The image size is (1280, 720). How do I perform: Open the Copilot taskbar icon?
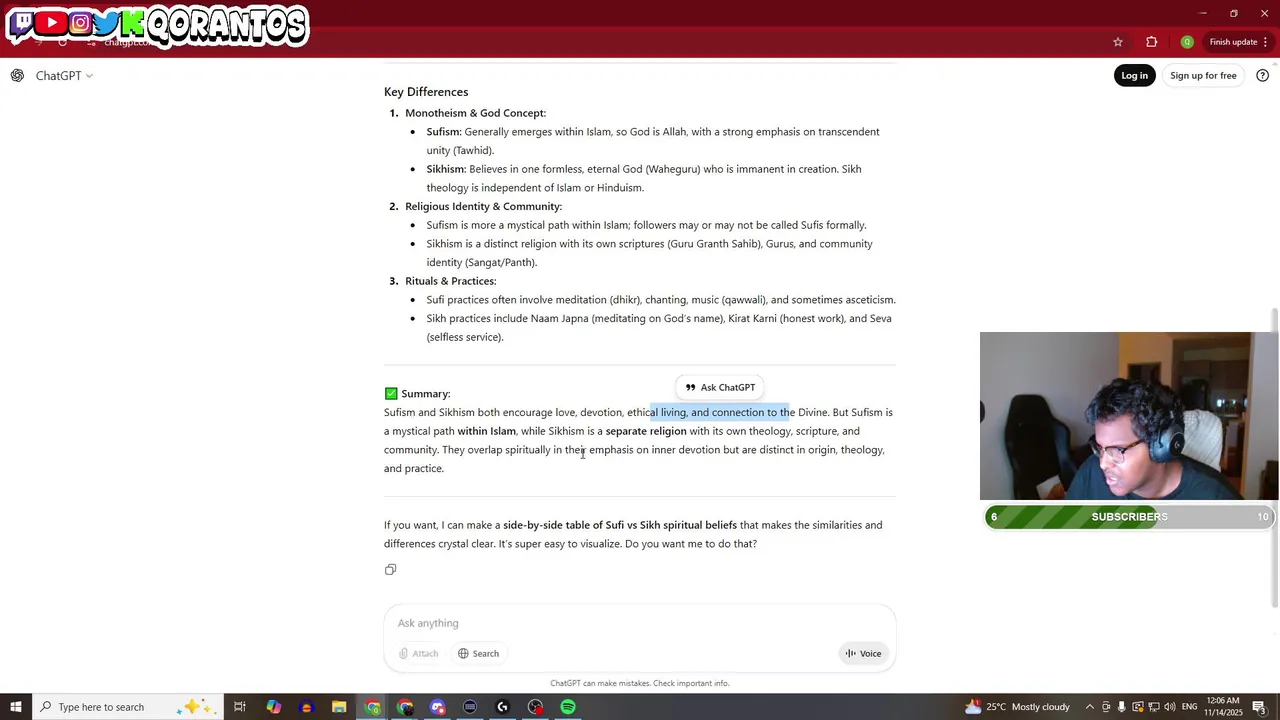273,707
